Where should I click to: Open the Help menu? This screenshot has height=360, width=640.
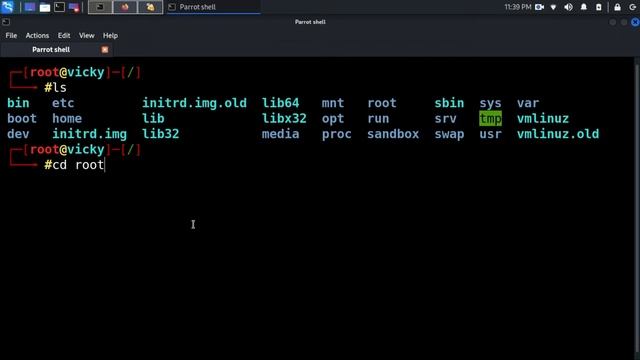click(x=110, y=36)
